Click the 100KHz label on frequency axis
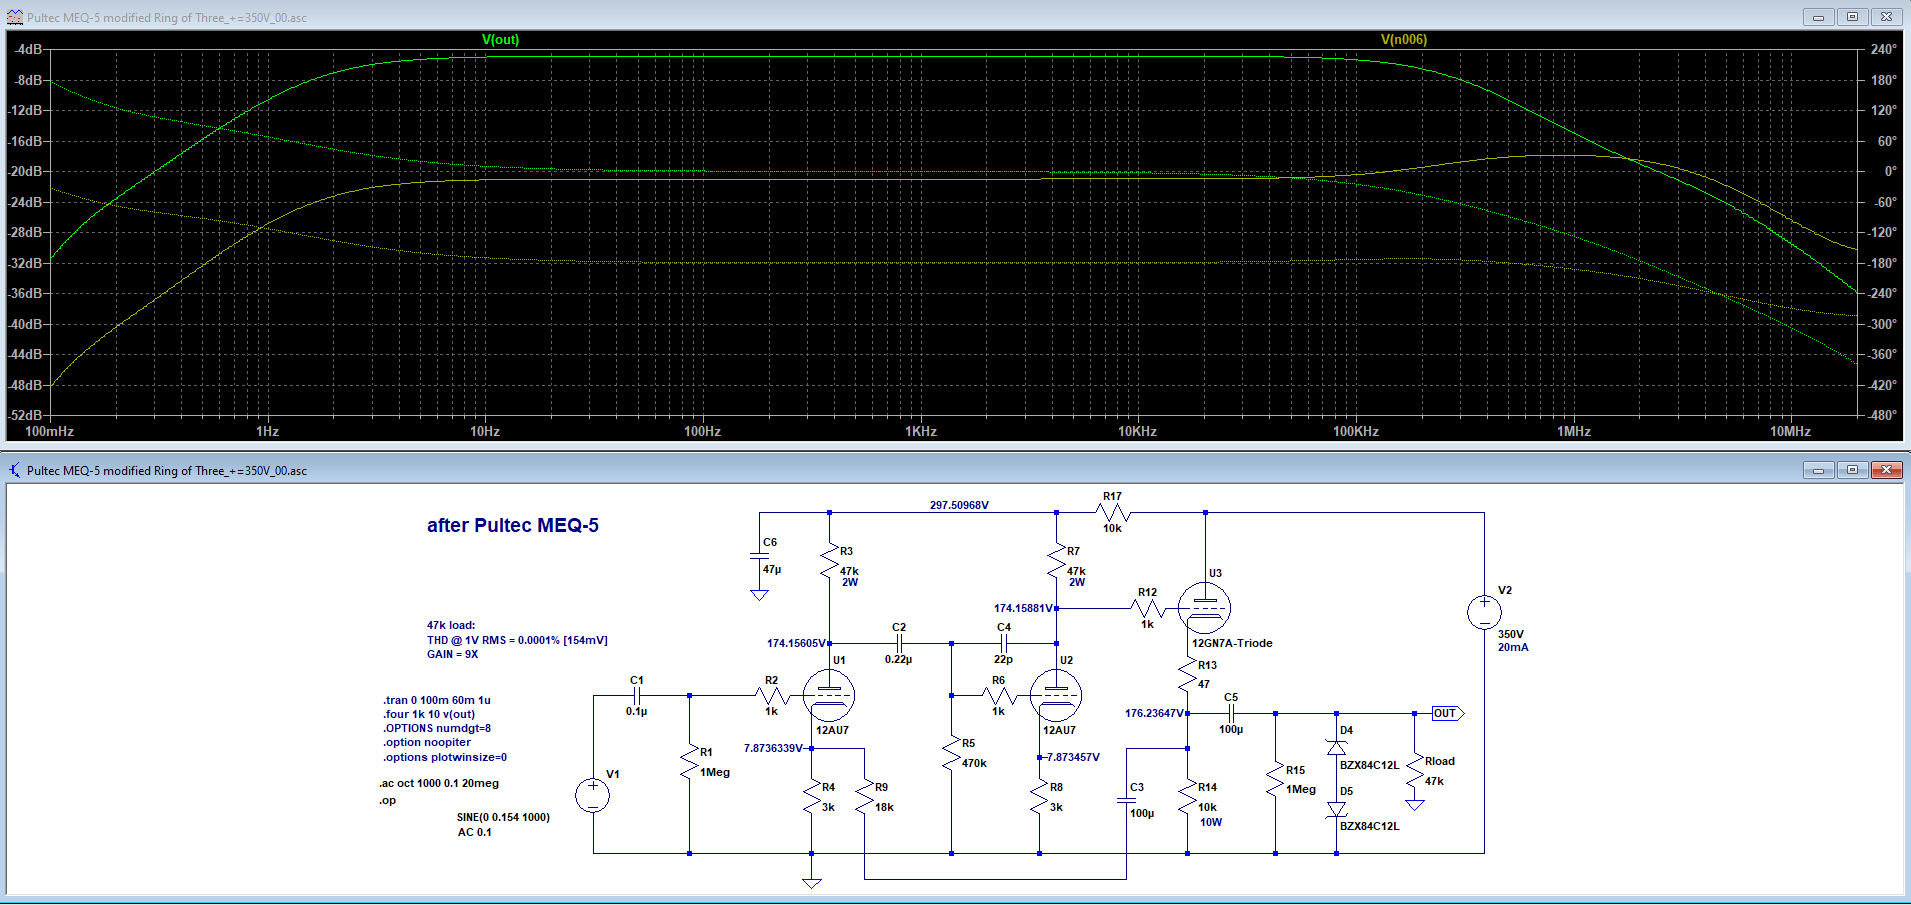 point(1355,431)
